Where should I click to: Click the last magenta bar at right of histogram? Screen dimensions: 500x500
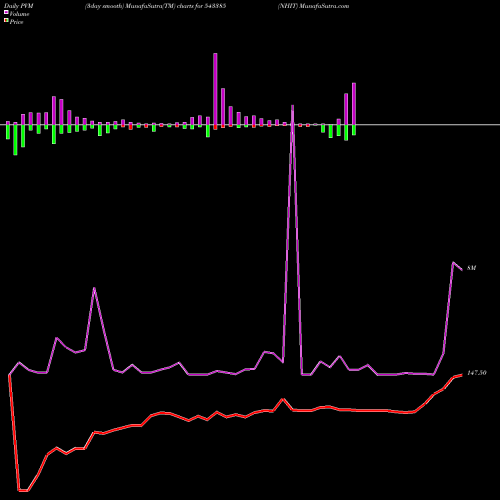tap(354, 104)
